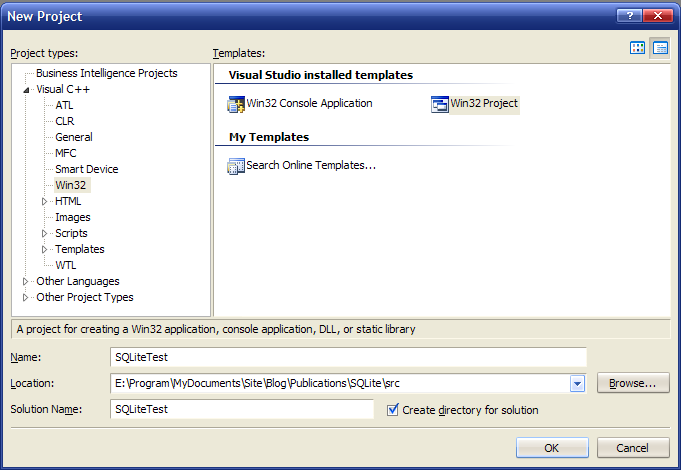Select the Win32 project type
The width and height of the screenshot is (681, 470).
click(71, 185)
